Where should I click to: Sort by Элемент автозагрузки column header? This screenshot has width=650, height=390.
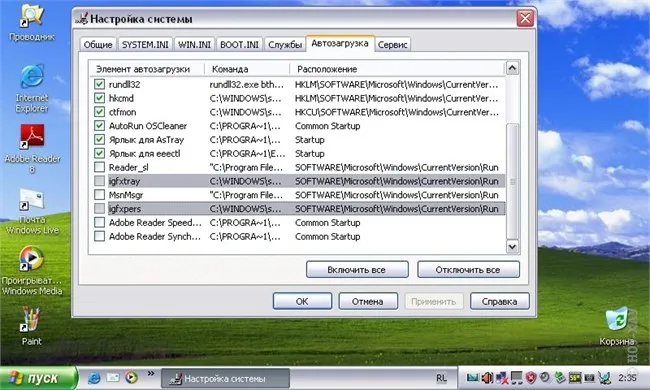click(147, 69)
